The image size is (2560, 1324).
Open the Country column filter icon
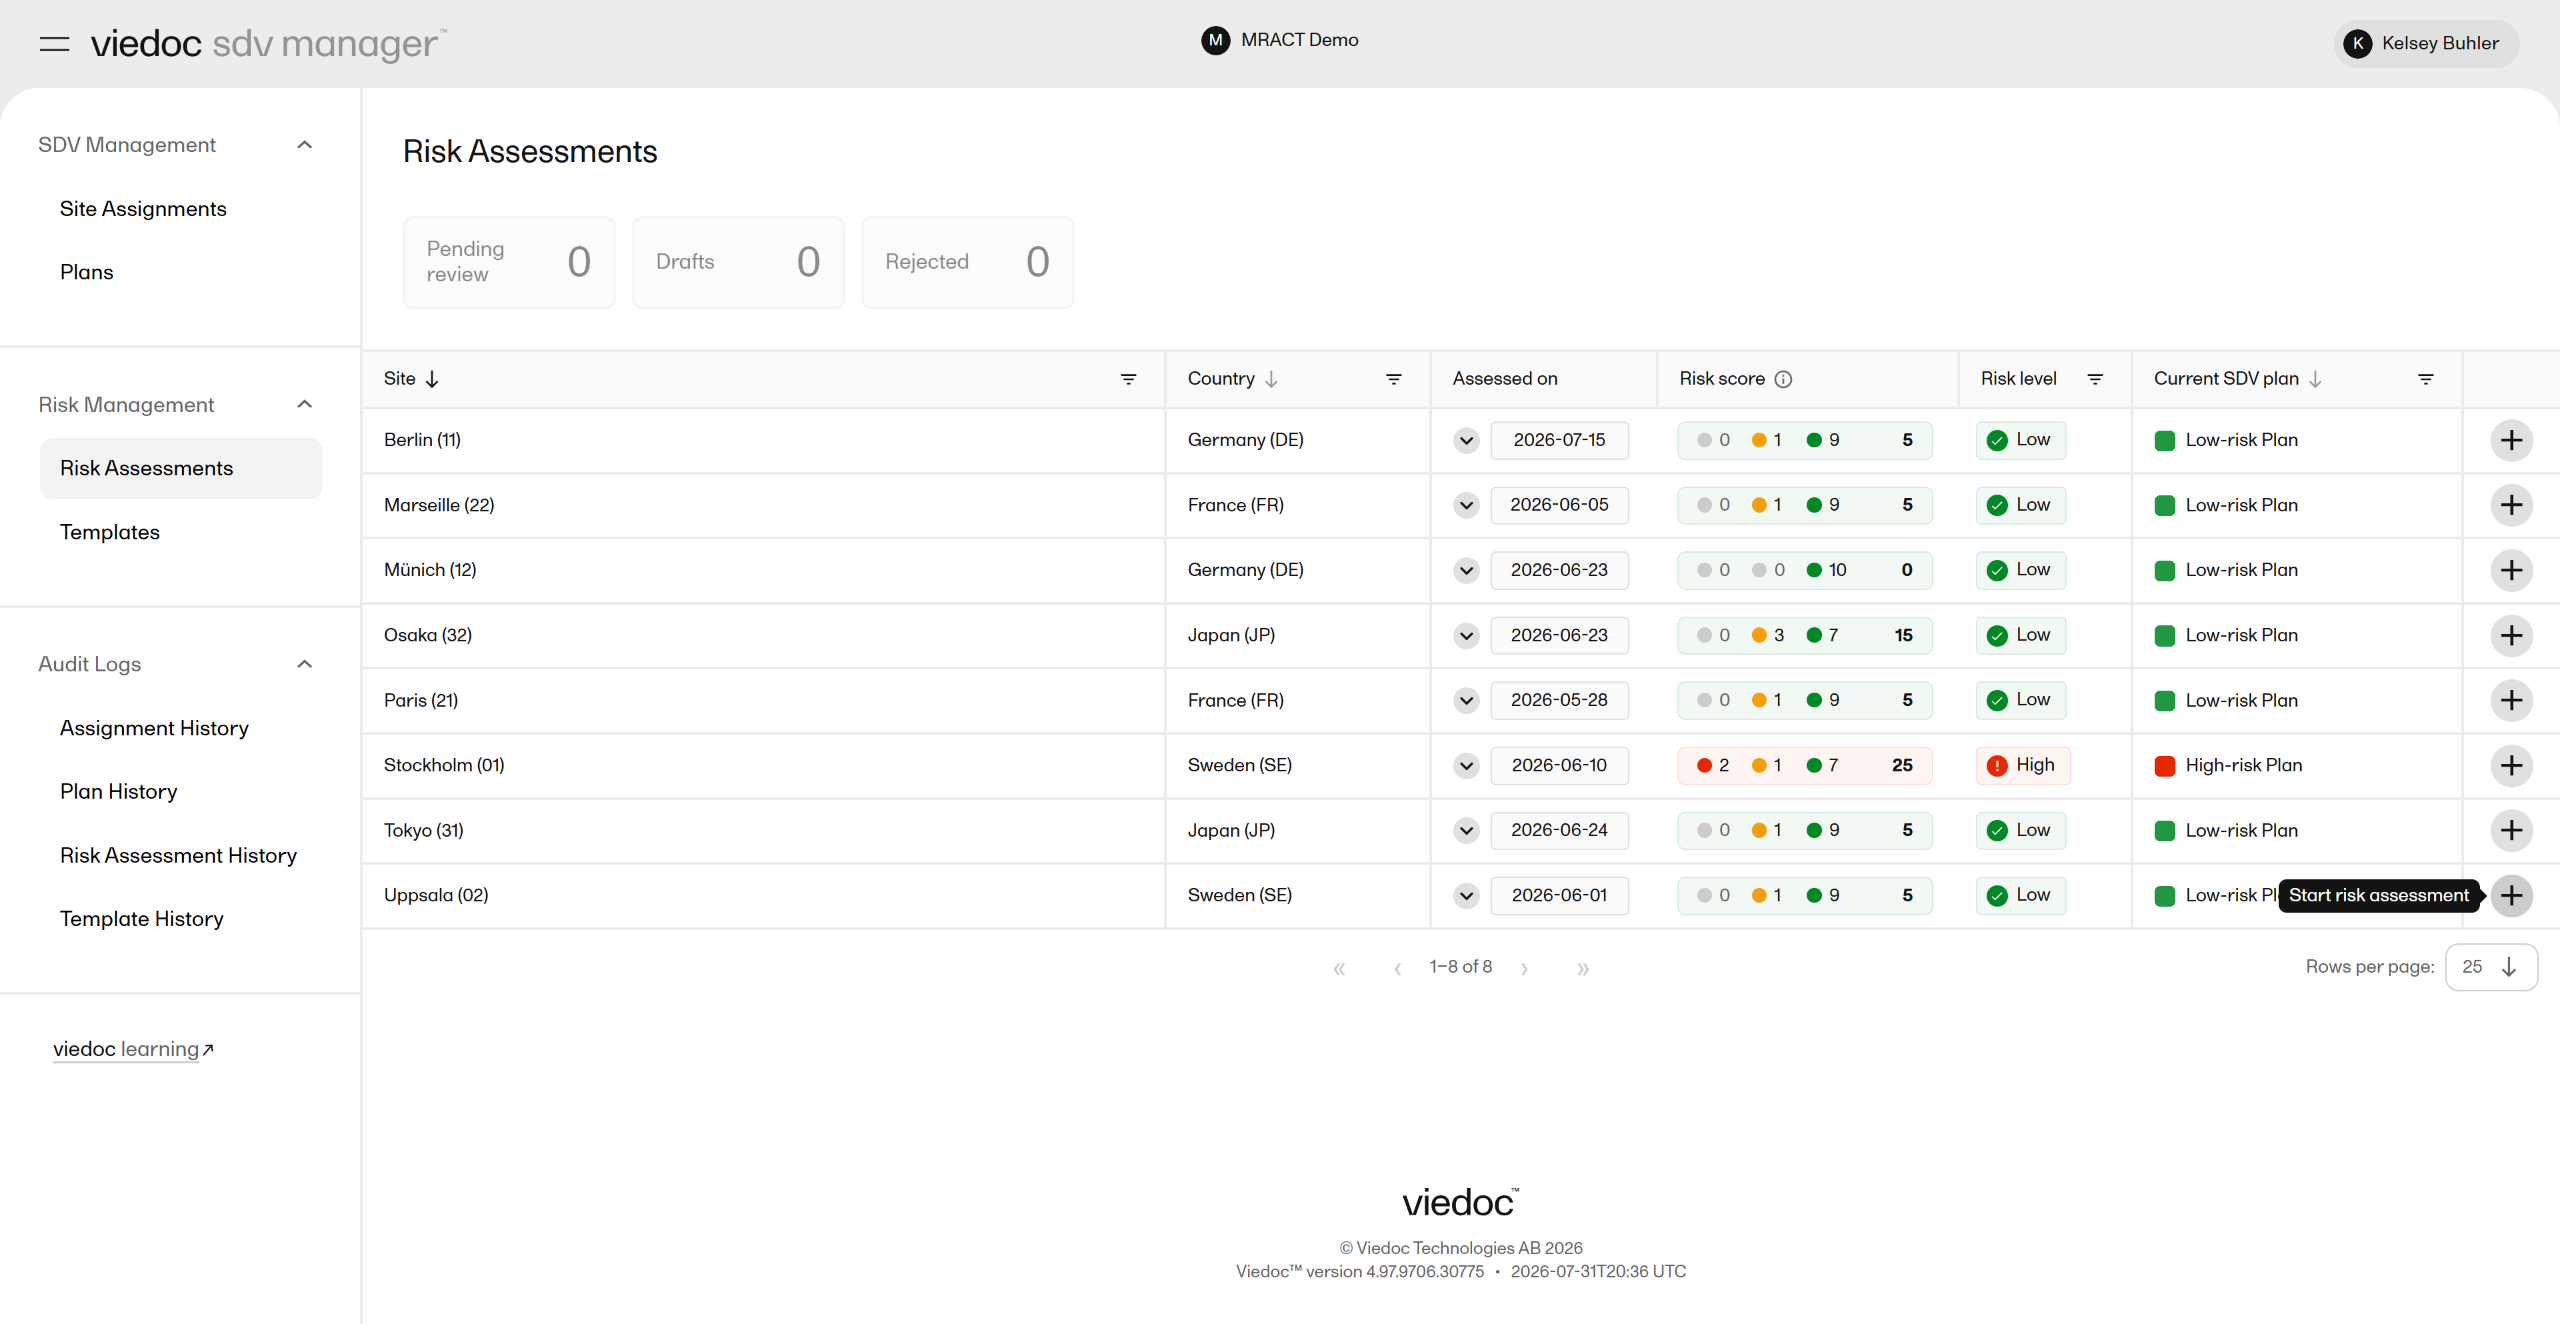[1393, 379]
